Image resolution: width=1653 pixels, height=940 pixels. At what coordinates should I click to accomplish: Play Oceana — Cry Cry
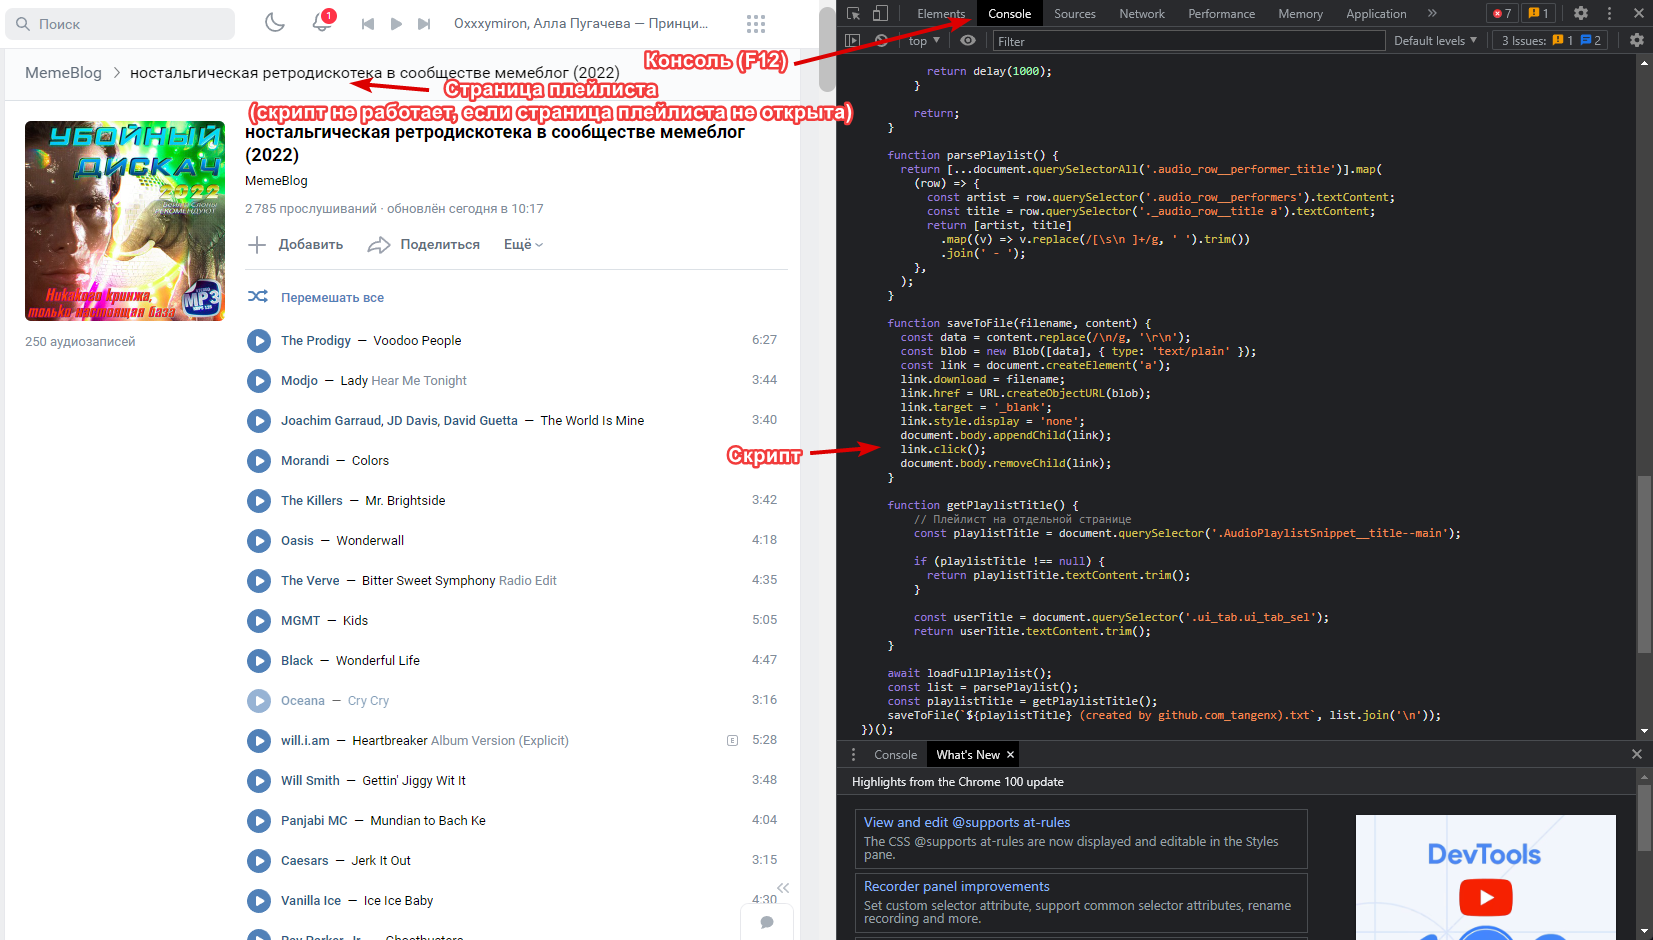[x=259, y=701]
